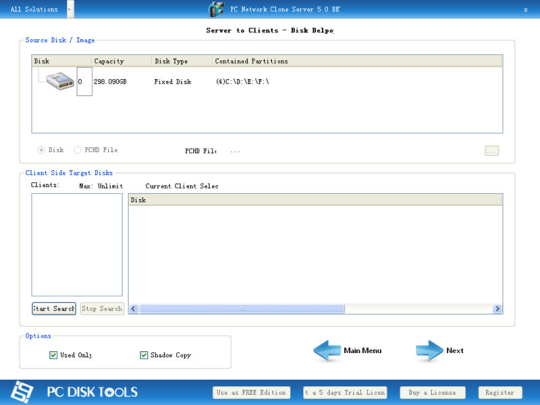
Task: Select the Fixed Disk type cell
Action: coord(173,82)
